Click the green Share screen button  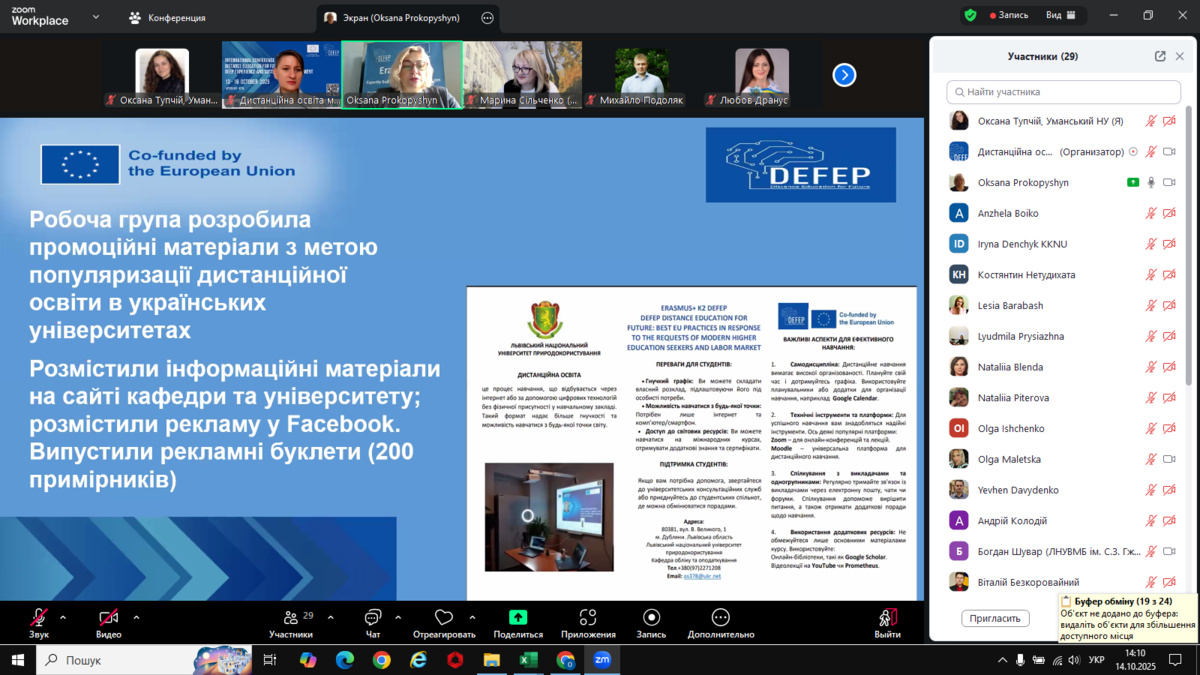pyautogui.click(x=518, y=618)
